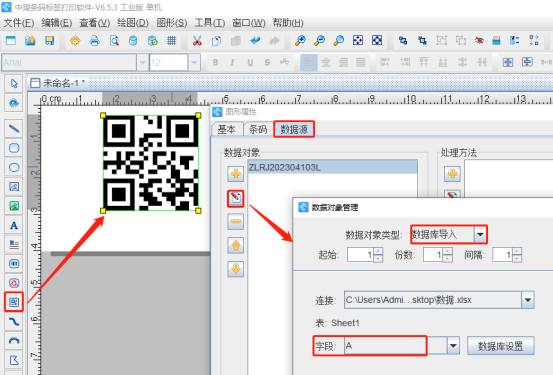This screenshot has height=375, width=553.
Task: Toggle center text alignment
Action: (326, 62)
